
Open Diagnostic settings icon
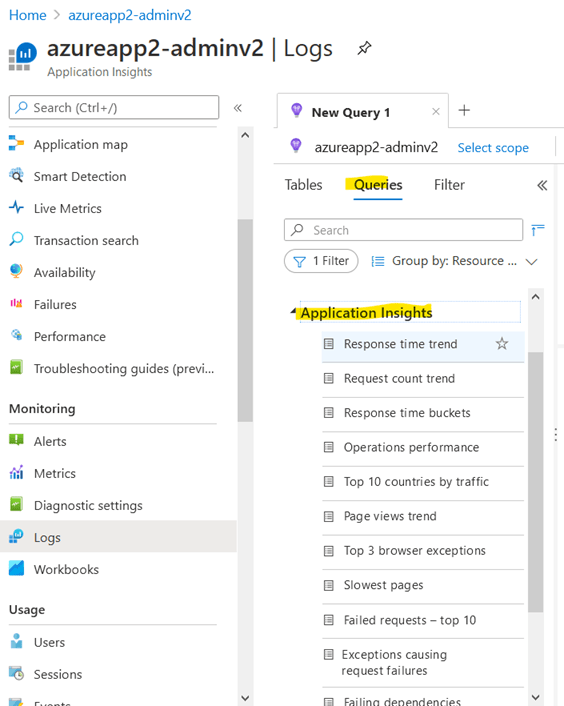click(16, 504)
